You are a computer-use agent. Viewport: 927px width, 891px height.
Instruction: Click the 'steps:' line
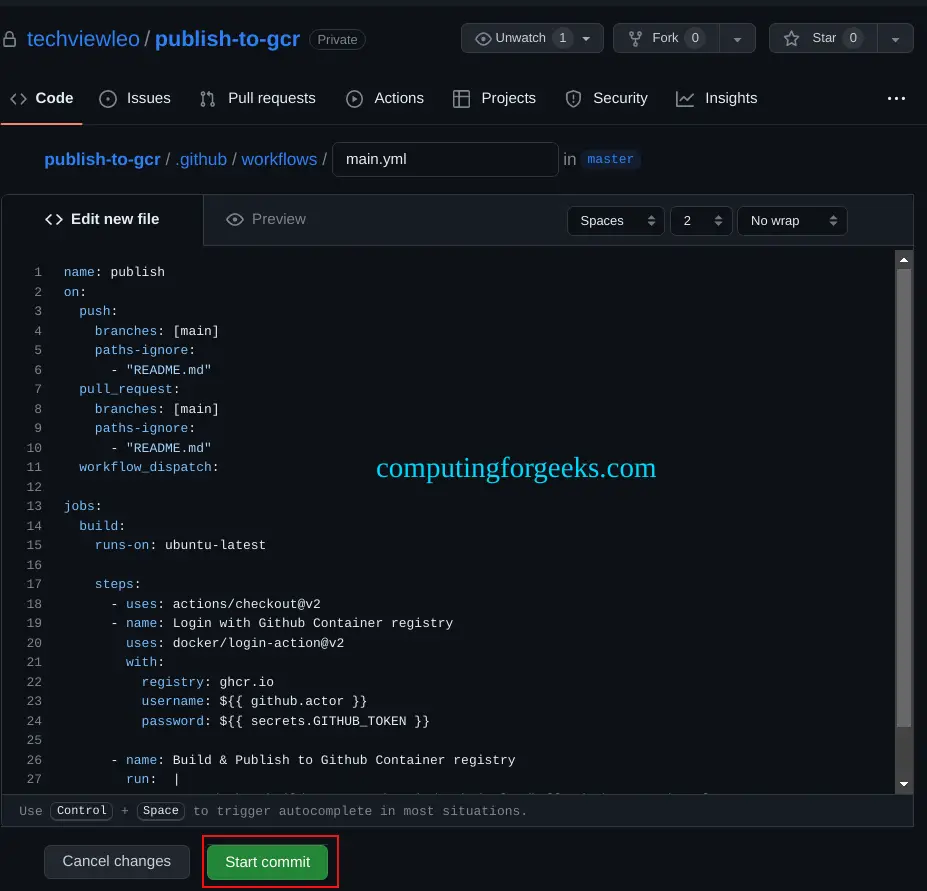(x=117, y=584)
